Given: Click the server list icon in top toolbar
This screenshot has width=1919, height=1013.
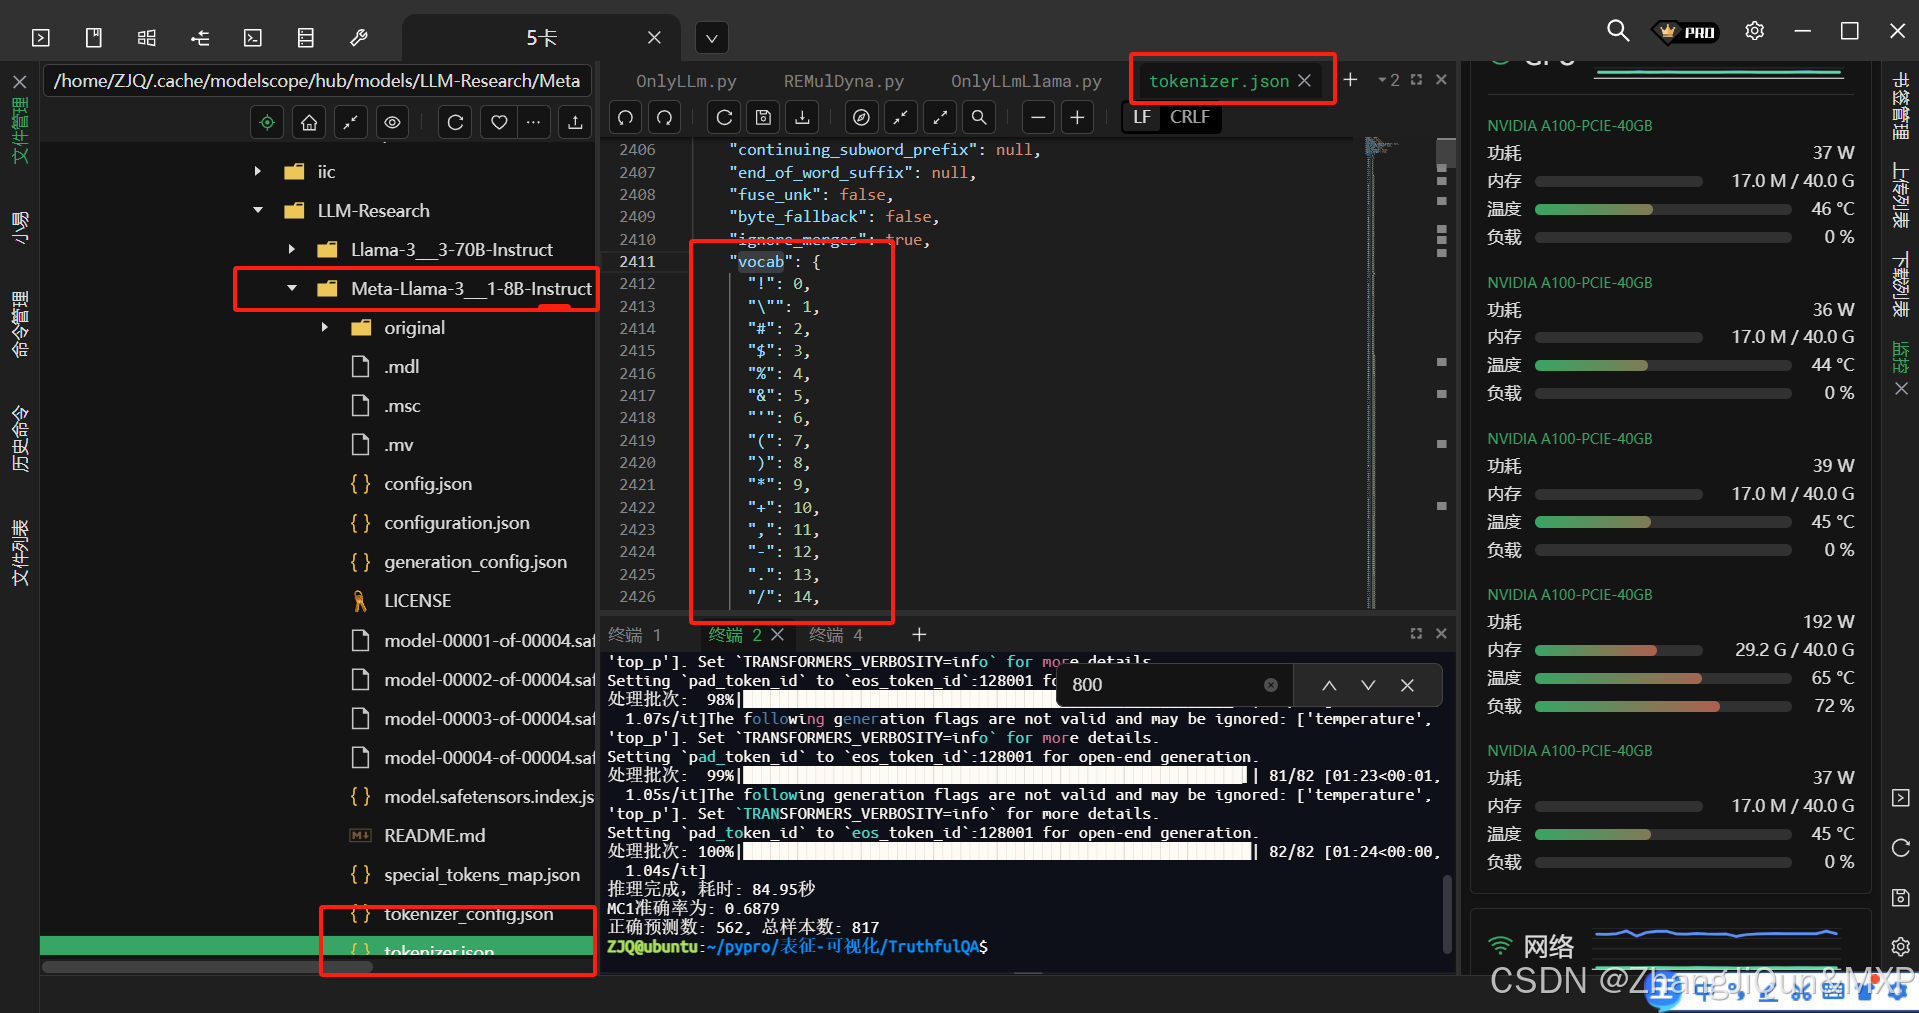Looking at the screenshot, I should [306, 38].
